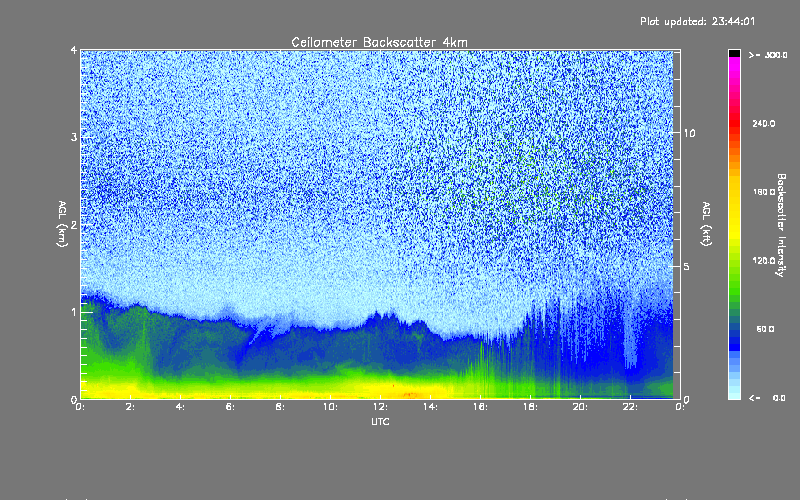
Task: Click the '>= 300.0' colorbar maximum label
Action: [x=768, y=55]
